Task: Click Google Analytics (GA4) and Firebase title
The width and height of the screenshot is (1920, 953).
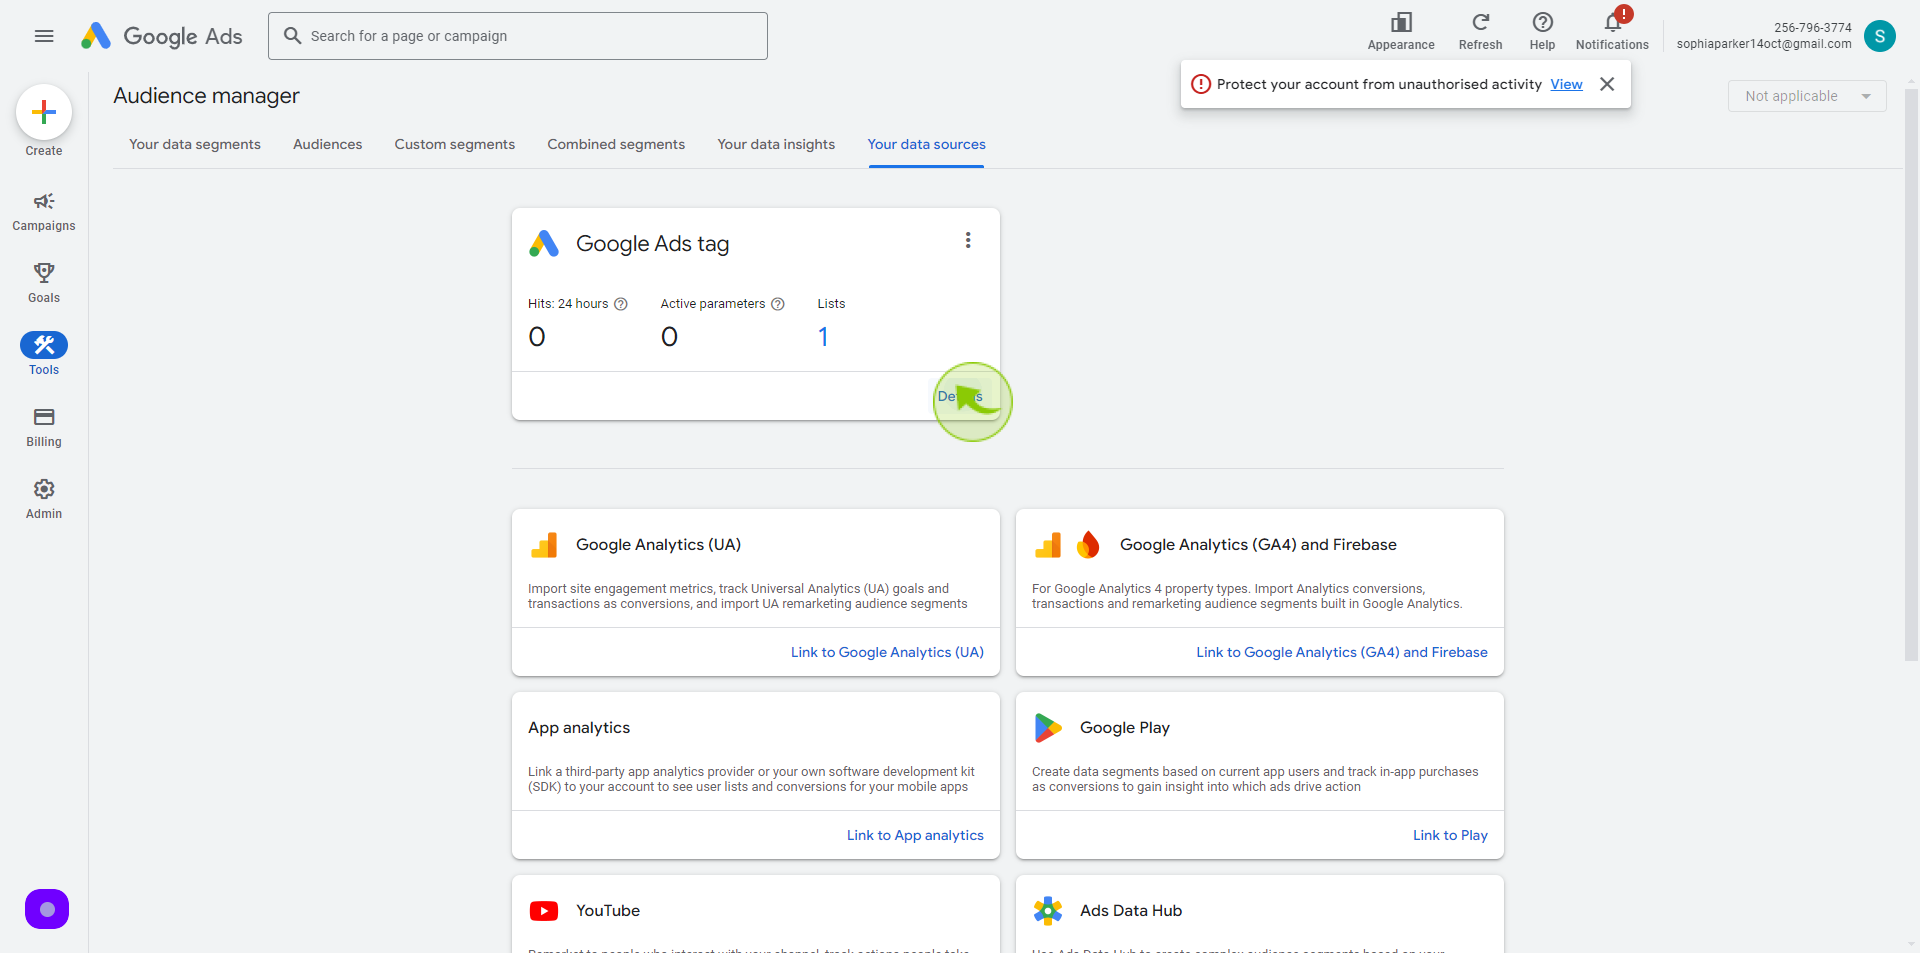Action: (1258, 545)
